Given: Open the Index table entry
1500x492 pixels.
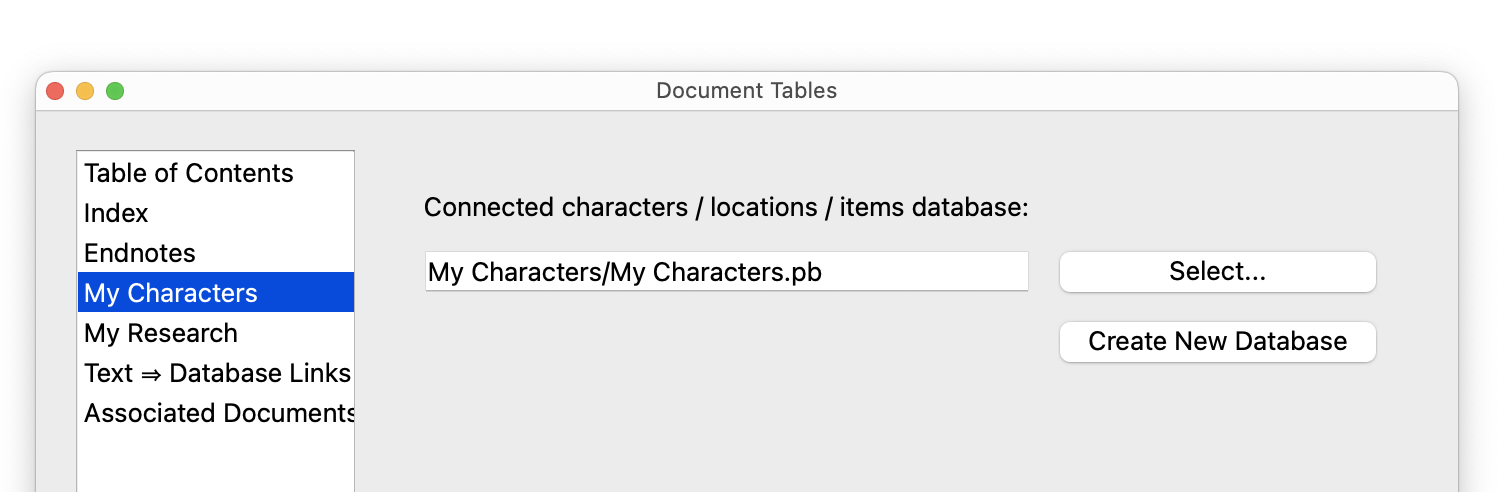Looking at the screenshot, I should tap(116, 213).
